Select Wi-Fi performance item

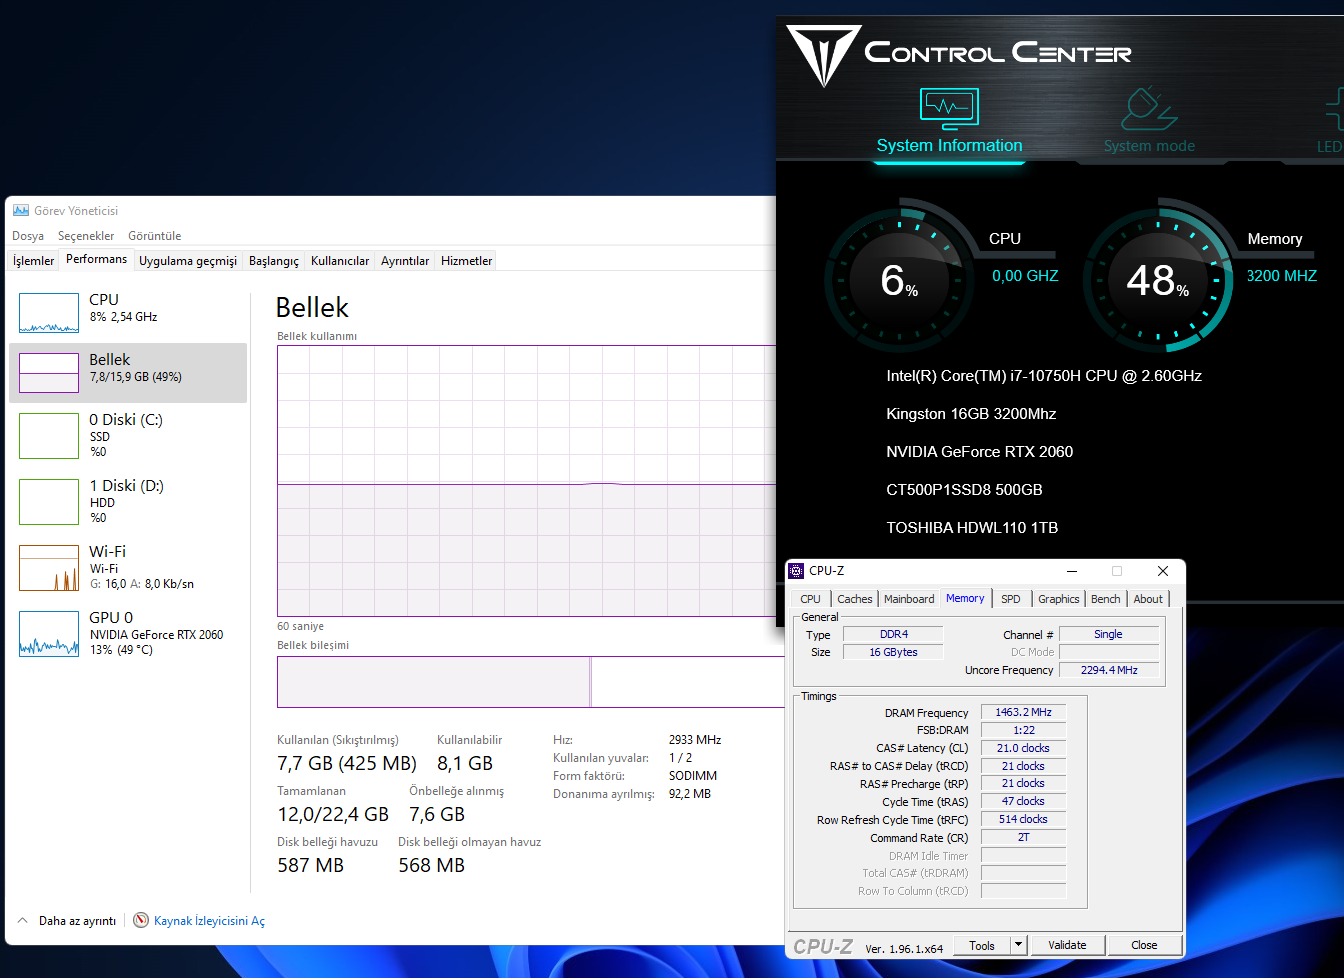(x=128, y=568)
